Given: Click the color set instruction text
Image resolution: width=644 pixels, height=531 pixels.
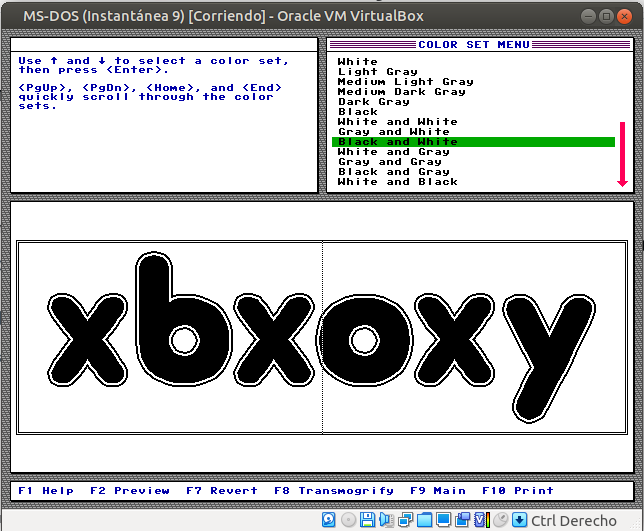Looking at the screenshot, I should point(154,65).
